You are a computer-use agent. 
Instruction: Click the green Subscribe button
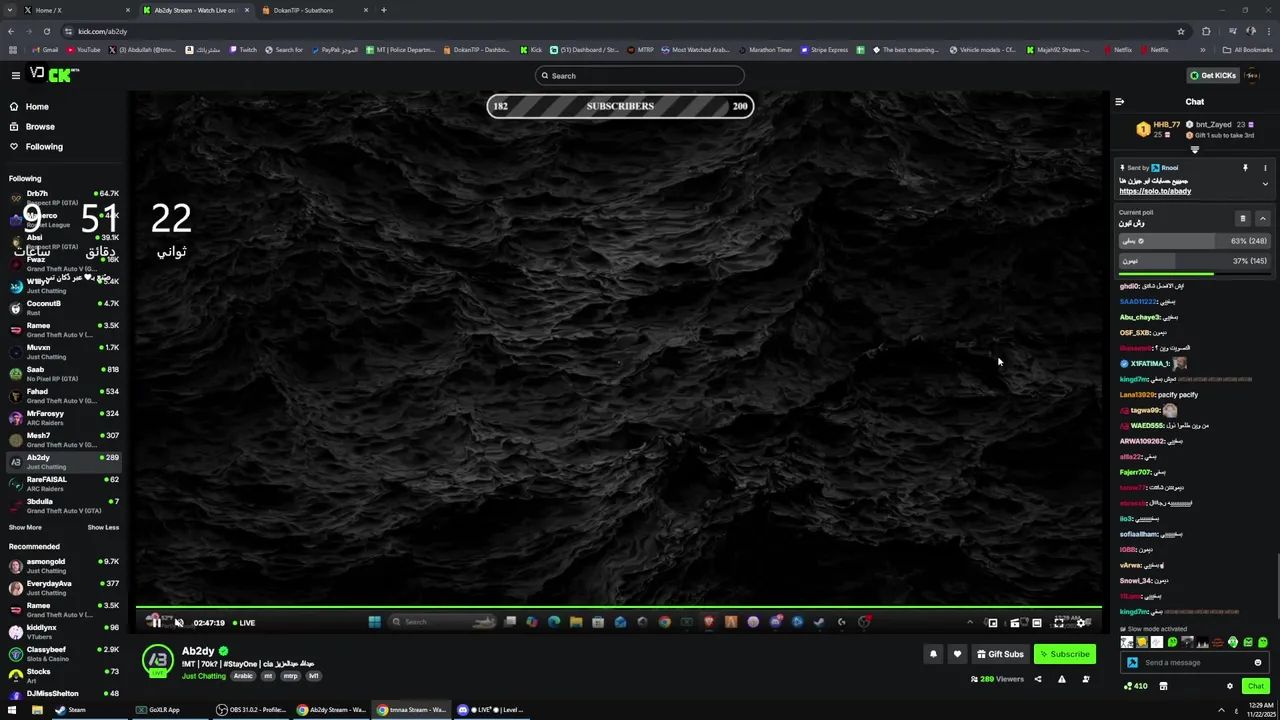click(1064, 654)
